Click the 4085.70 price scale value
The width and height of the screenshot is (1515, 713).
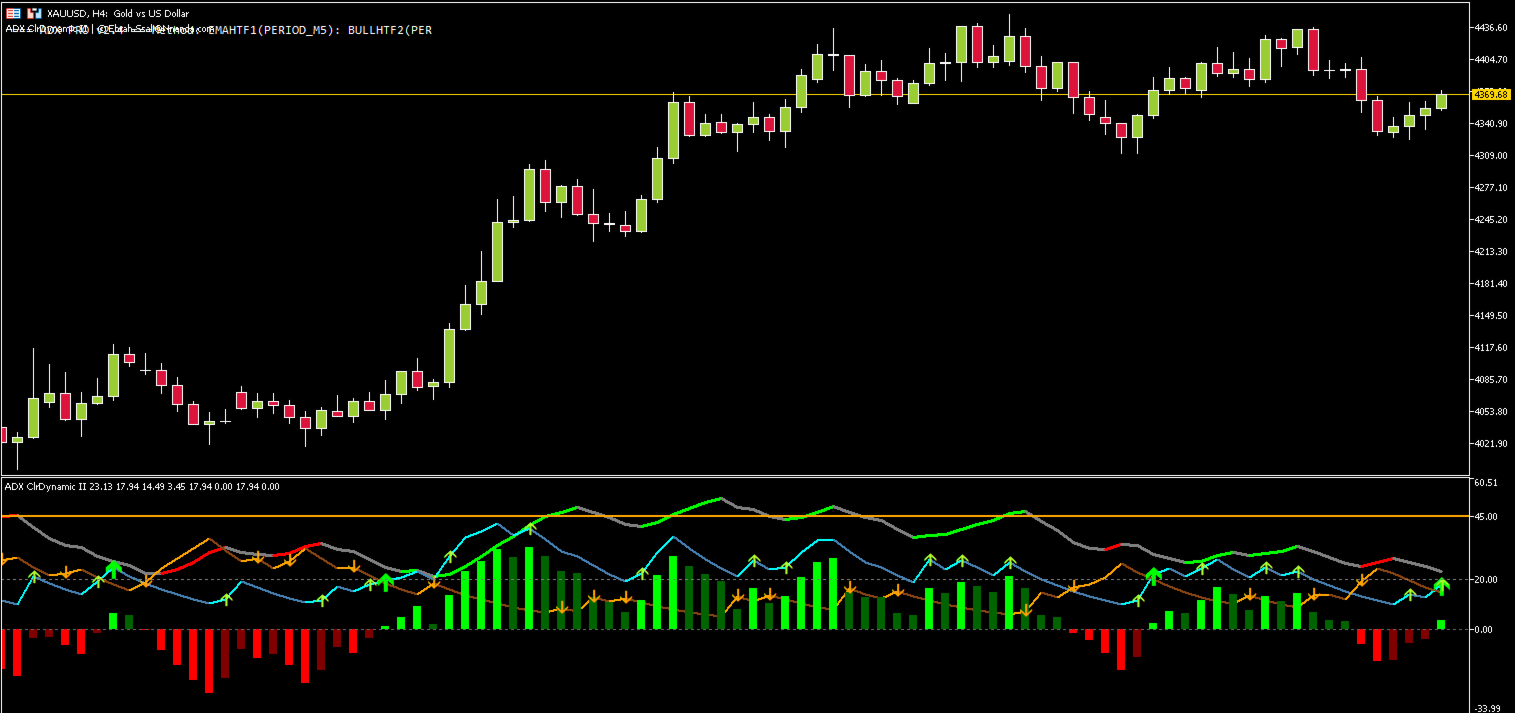pos(1490,380)
